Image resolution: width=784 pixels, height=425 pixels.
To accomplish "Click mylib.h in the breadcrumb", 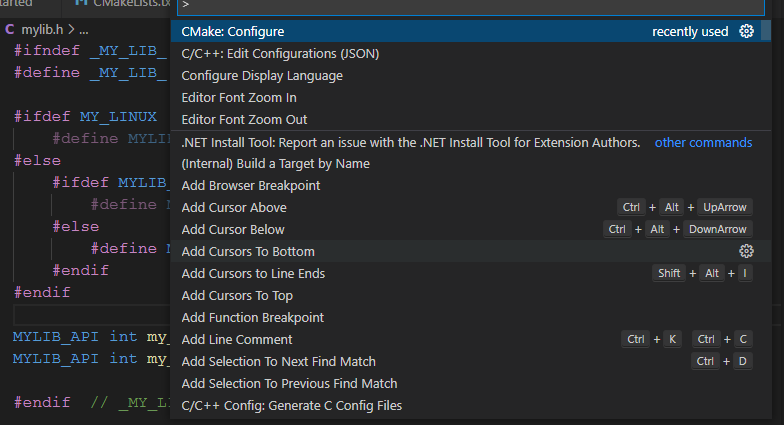I will click(x=42, y=30).
